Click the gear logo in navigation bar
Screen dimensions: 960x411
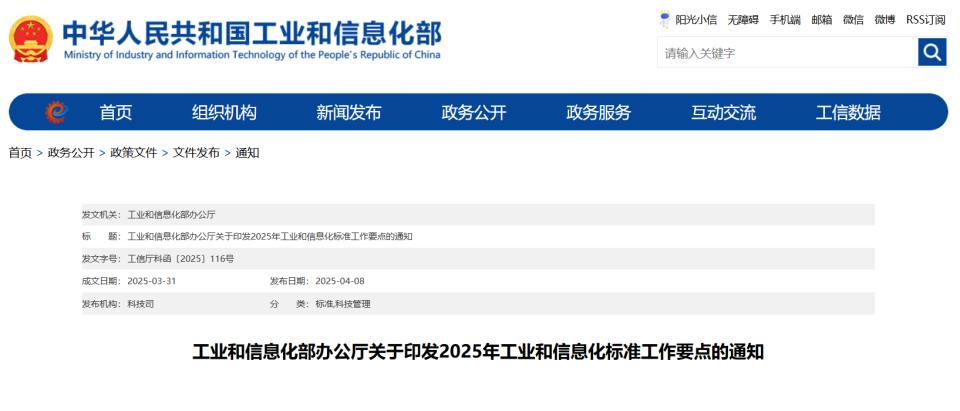56,112
